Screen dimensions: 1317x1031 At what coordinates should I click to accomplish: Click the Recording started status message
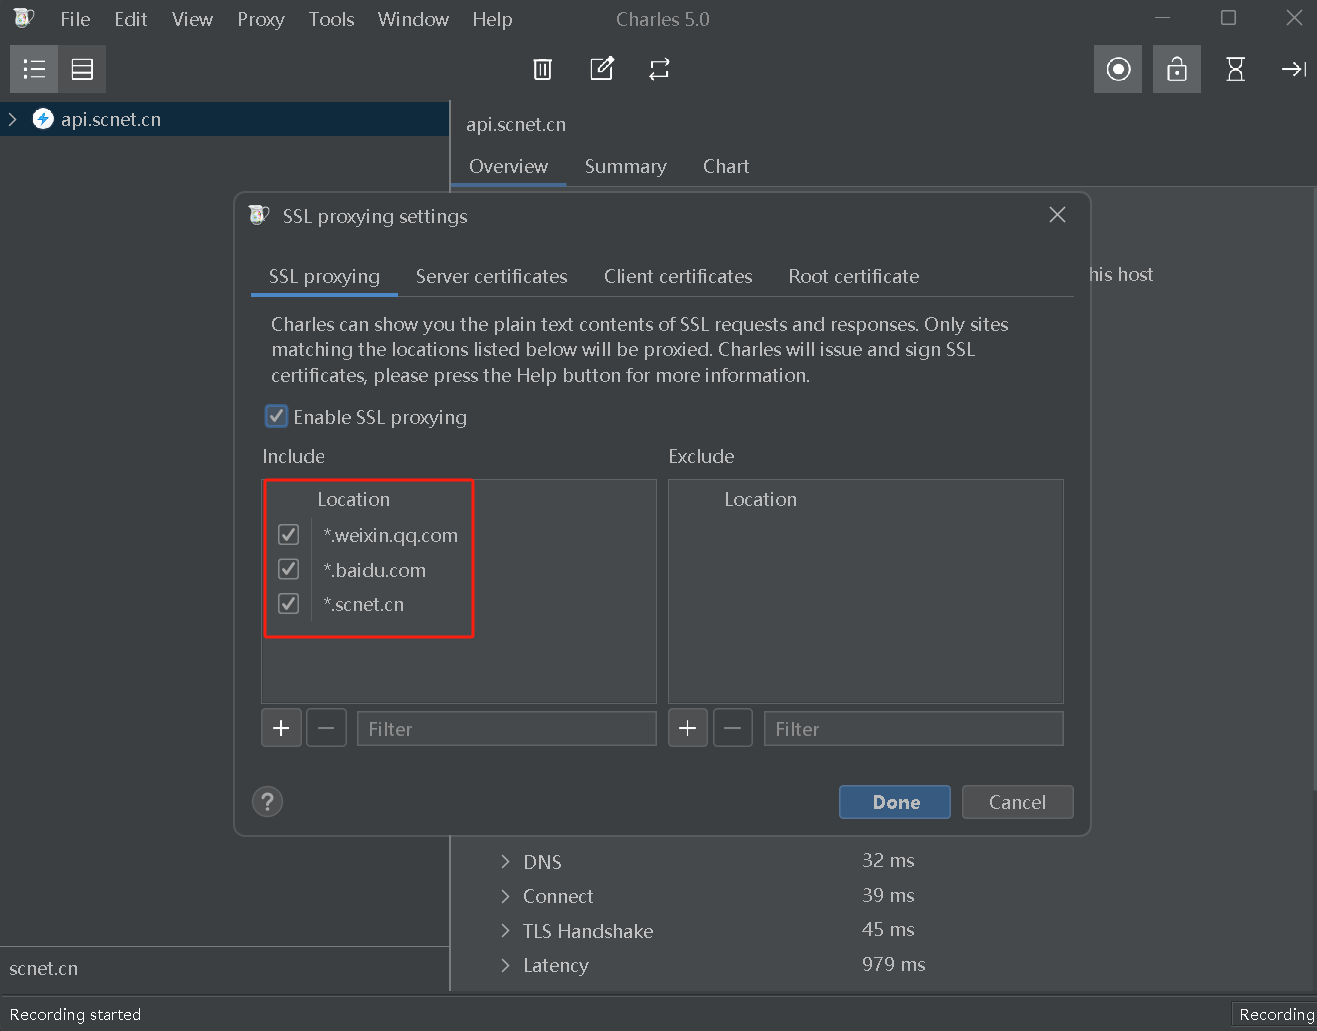point(75,1014)
